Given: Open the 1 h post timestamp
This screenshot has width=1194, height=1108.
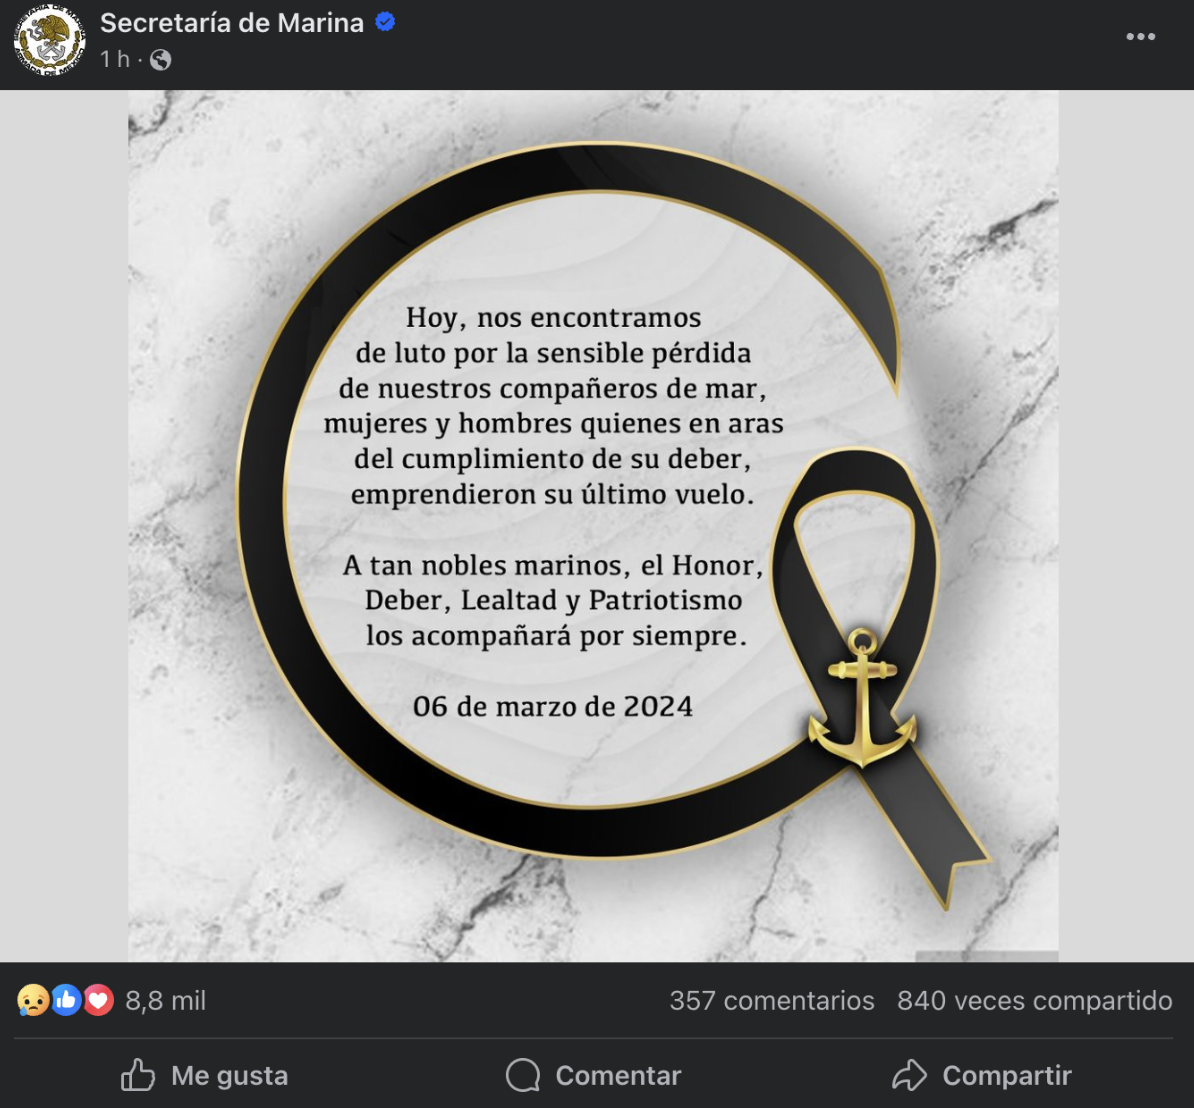Looking at the screenshot, I should point(115,59).
